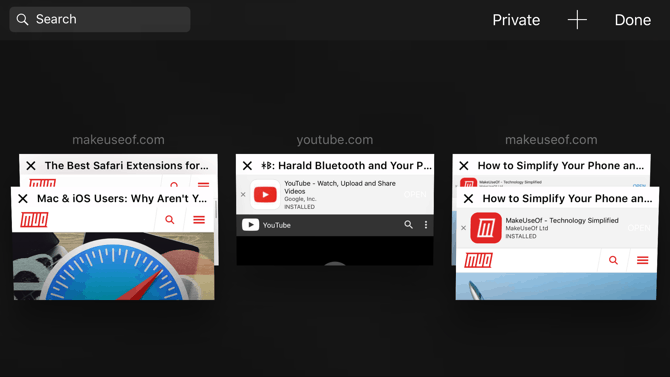The image size is (670, 377).
Task: Close 'The Best Safari Extensions for...' tab
Action: pyautogui.click(x=31, y=166)
